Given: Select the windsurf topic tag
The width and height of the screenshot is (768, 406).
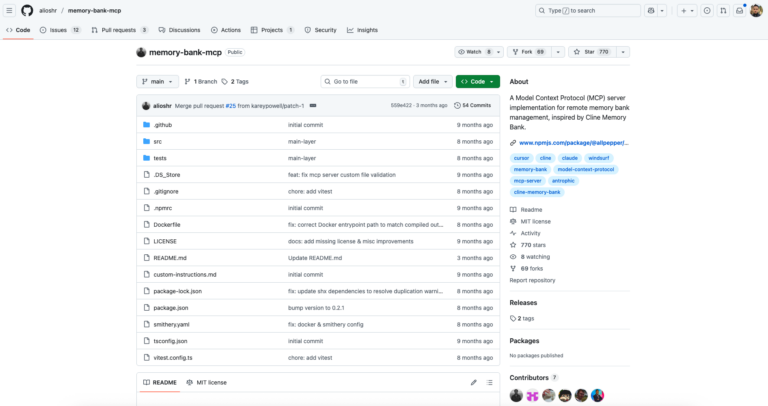Looking at the screenshot, I should pyautogui.click(x=599, y=158).
